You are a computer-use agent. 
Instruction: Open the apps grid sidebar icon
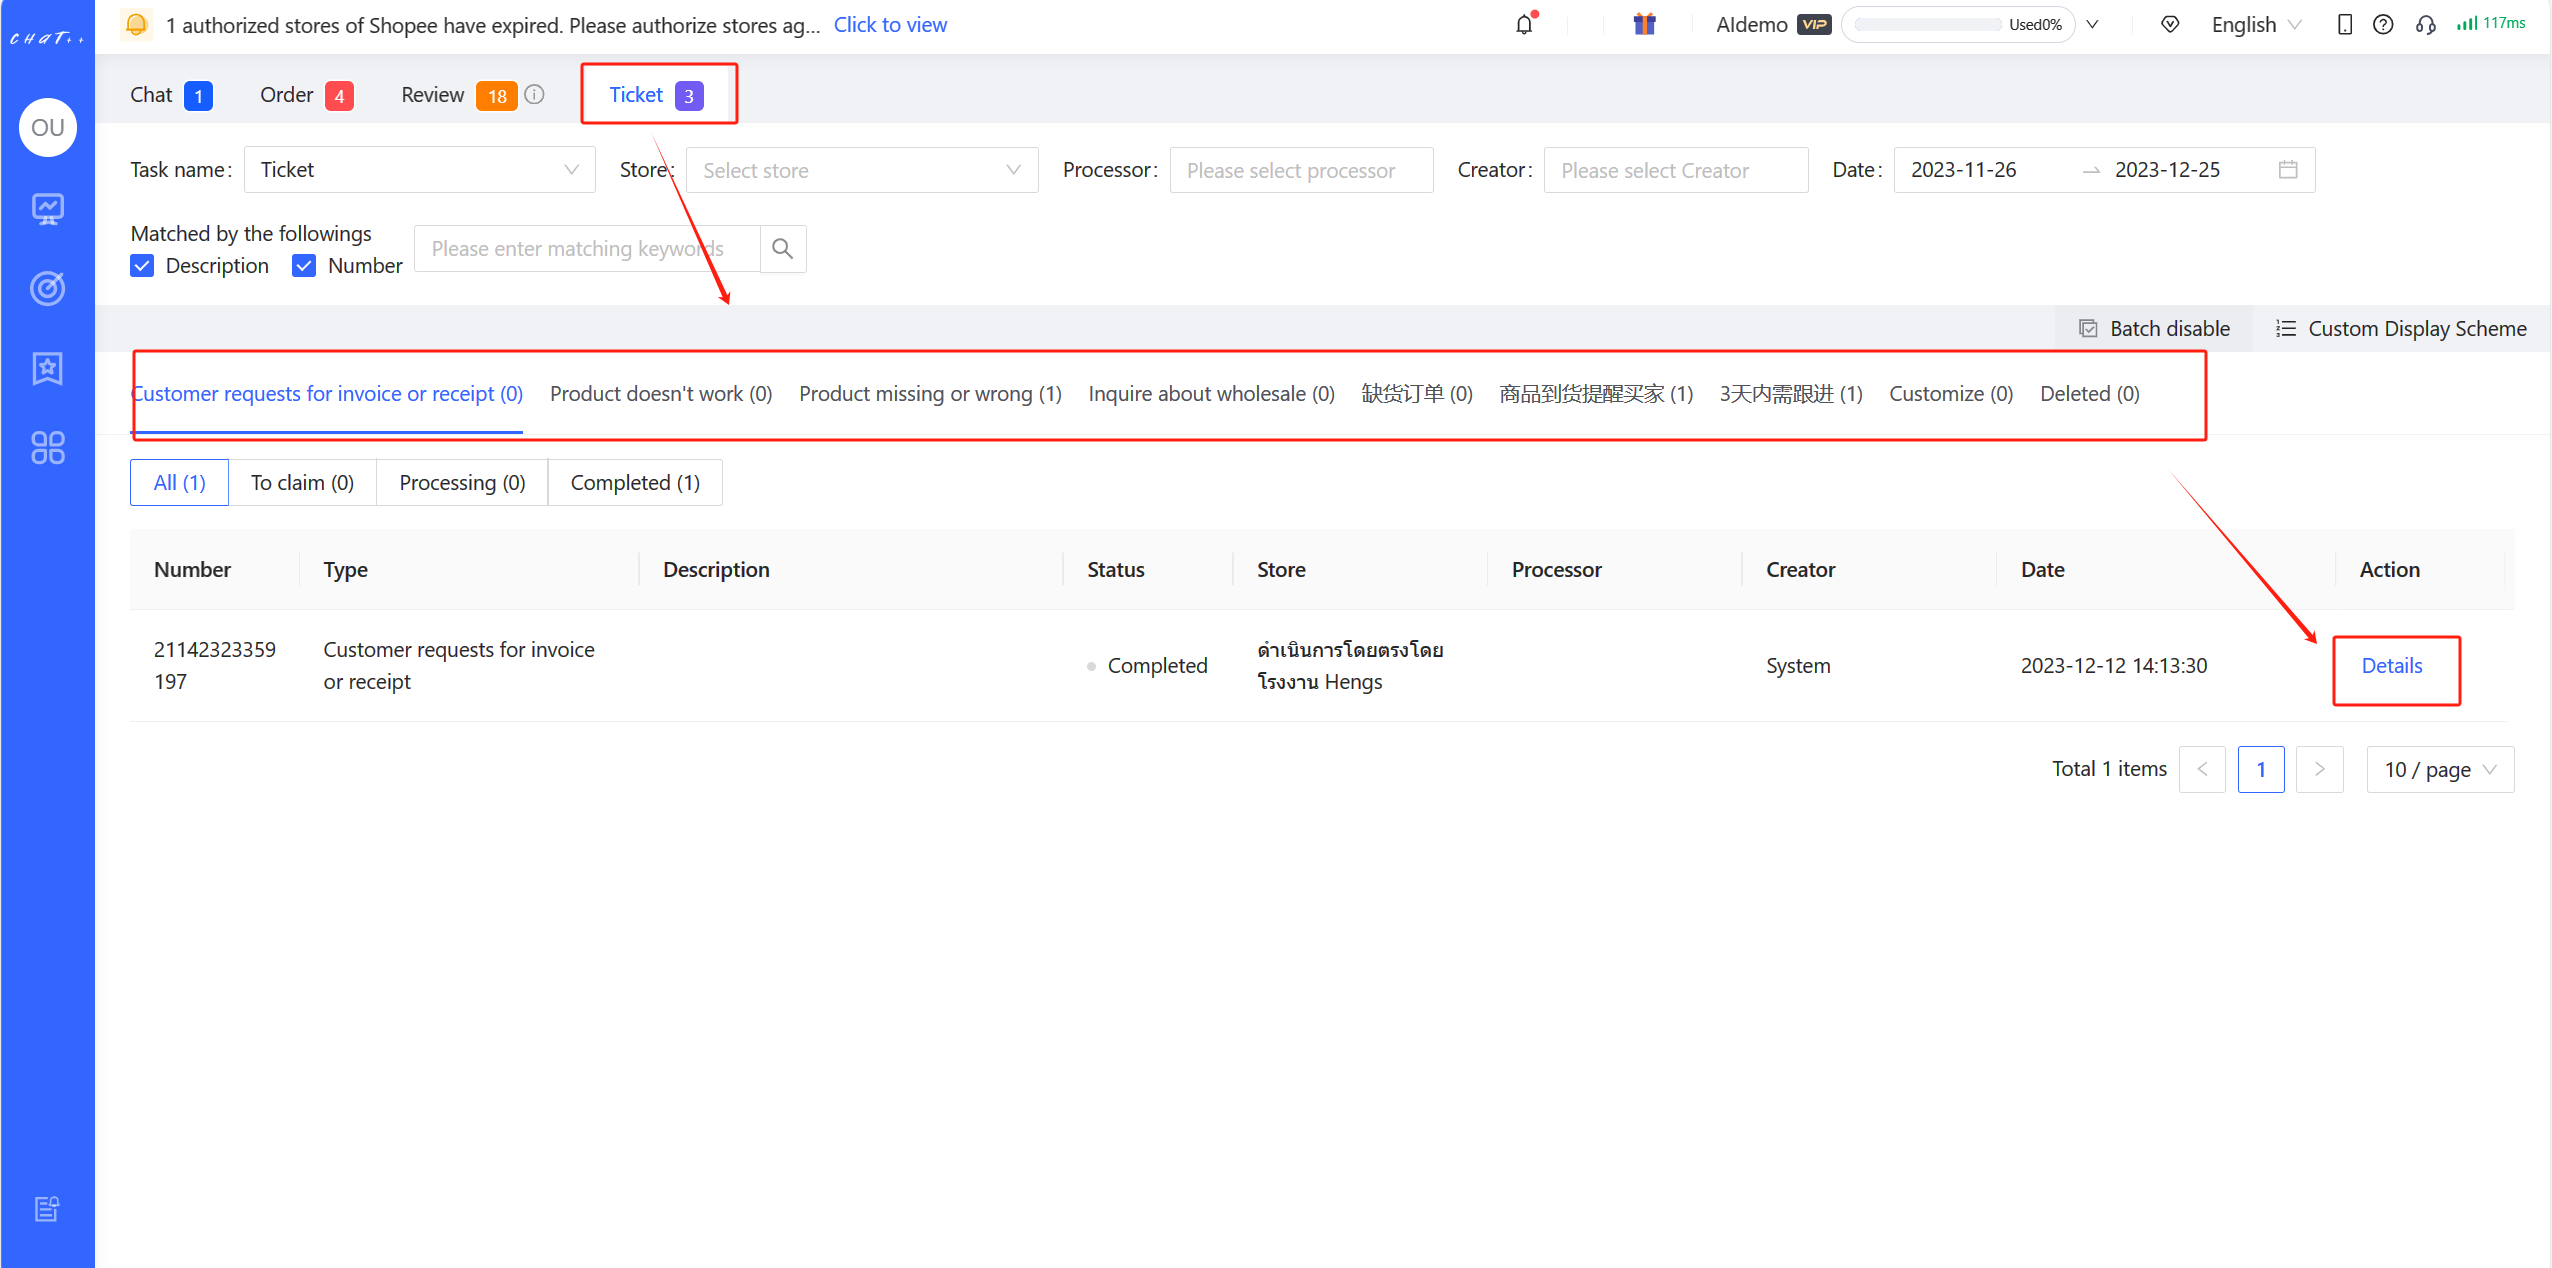pyautogui.click(x=48, y=448)
